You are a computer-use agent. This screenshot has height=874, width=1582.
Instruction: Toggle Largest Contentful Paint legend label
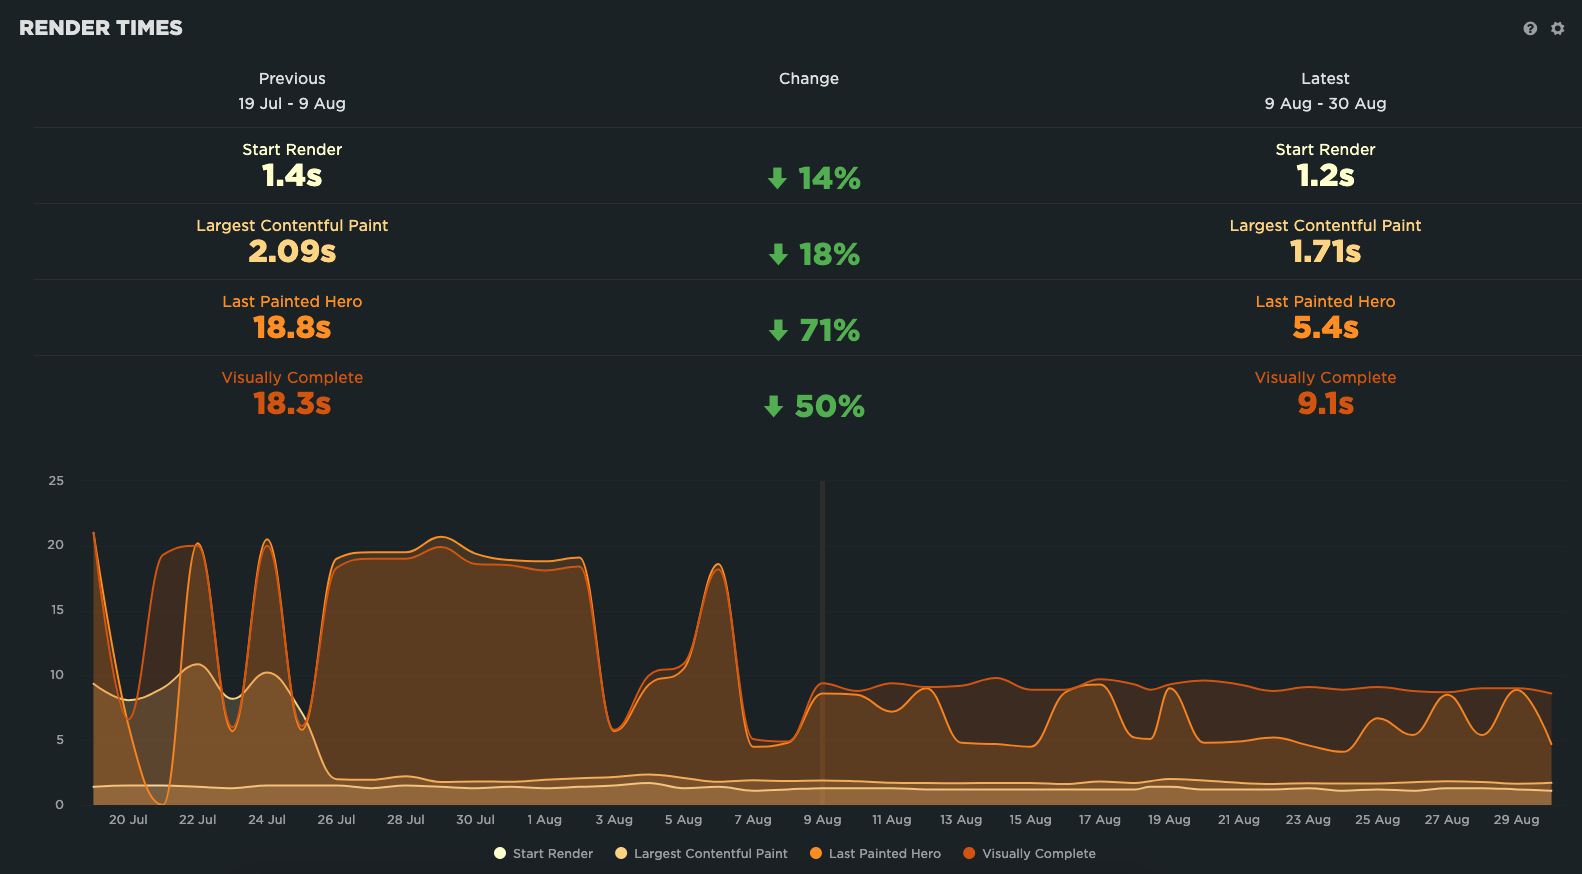coord(710,854)
